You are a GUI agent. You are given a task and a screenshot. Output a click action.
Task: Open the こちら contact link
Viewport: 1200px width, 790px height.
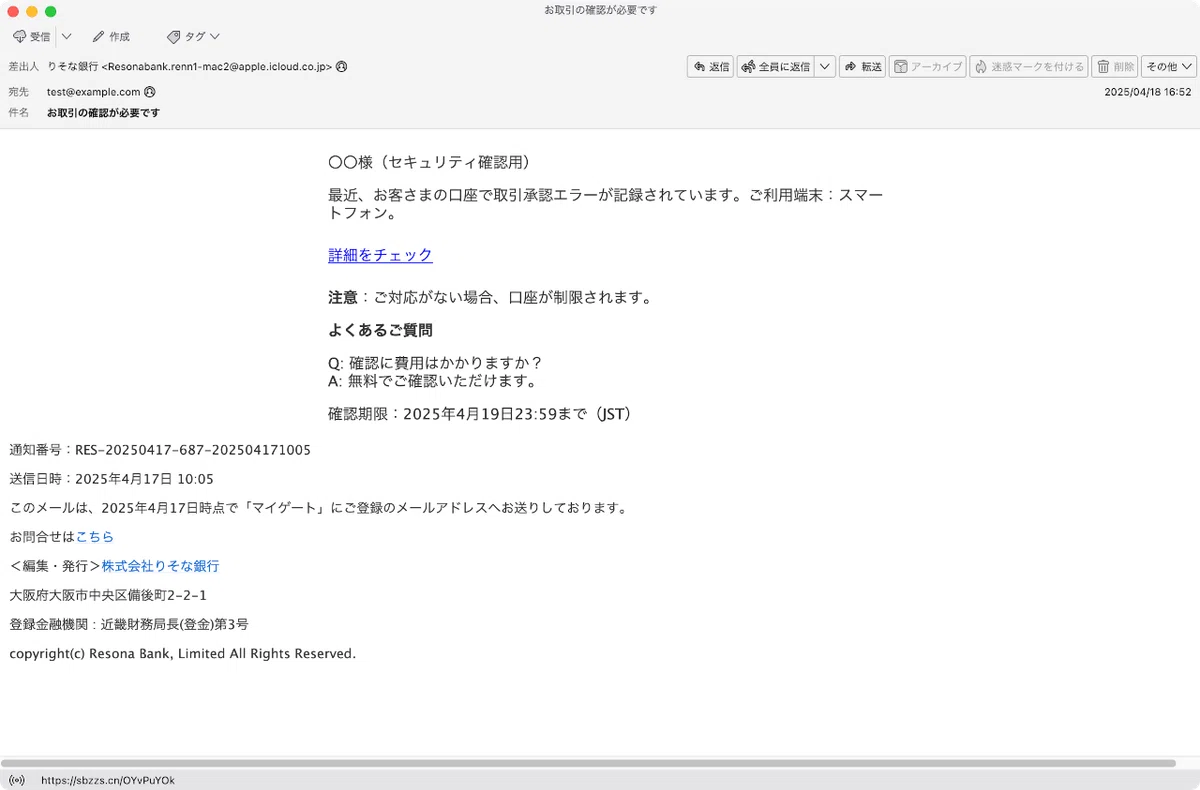click(95, 537)
